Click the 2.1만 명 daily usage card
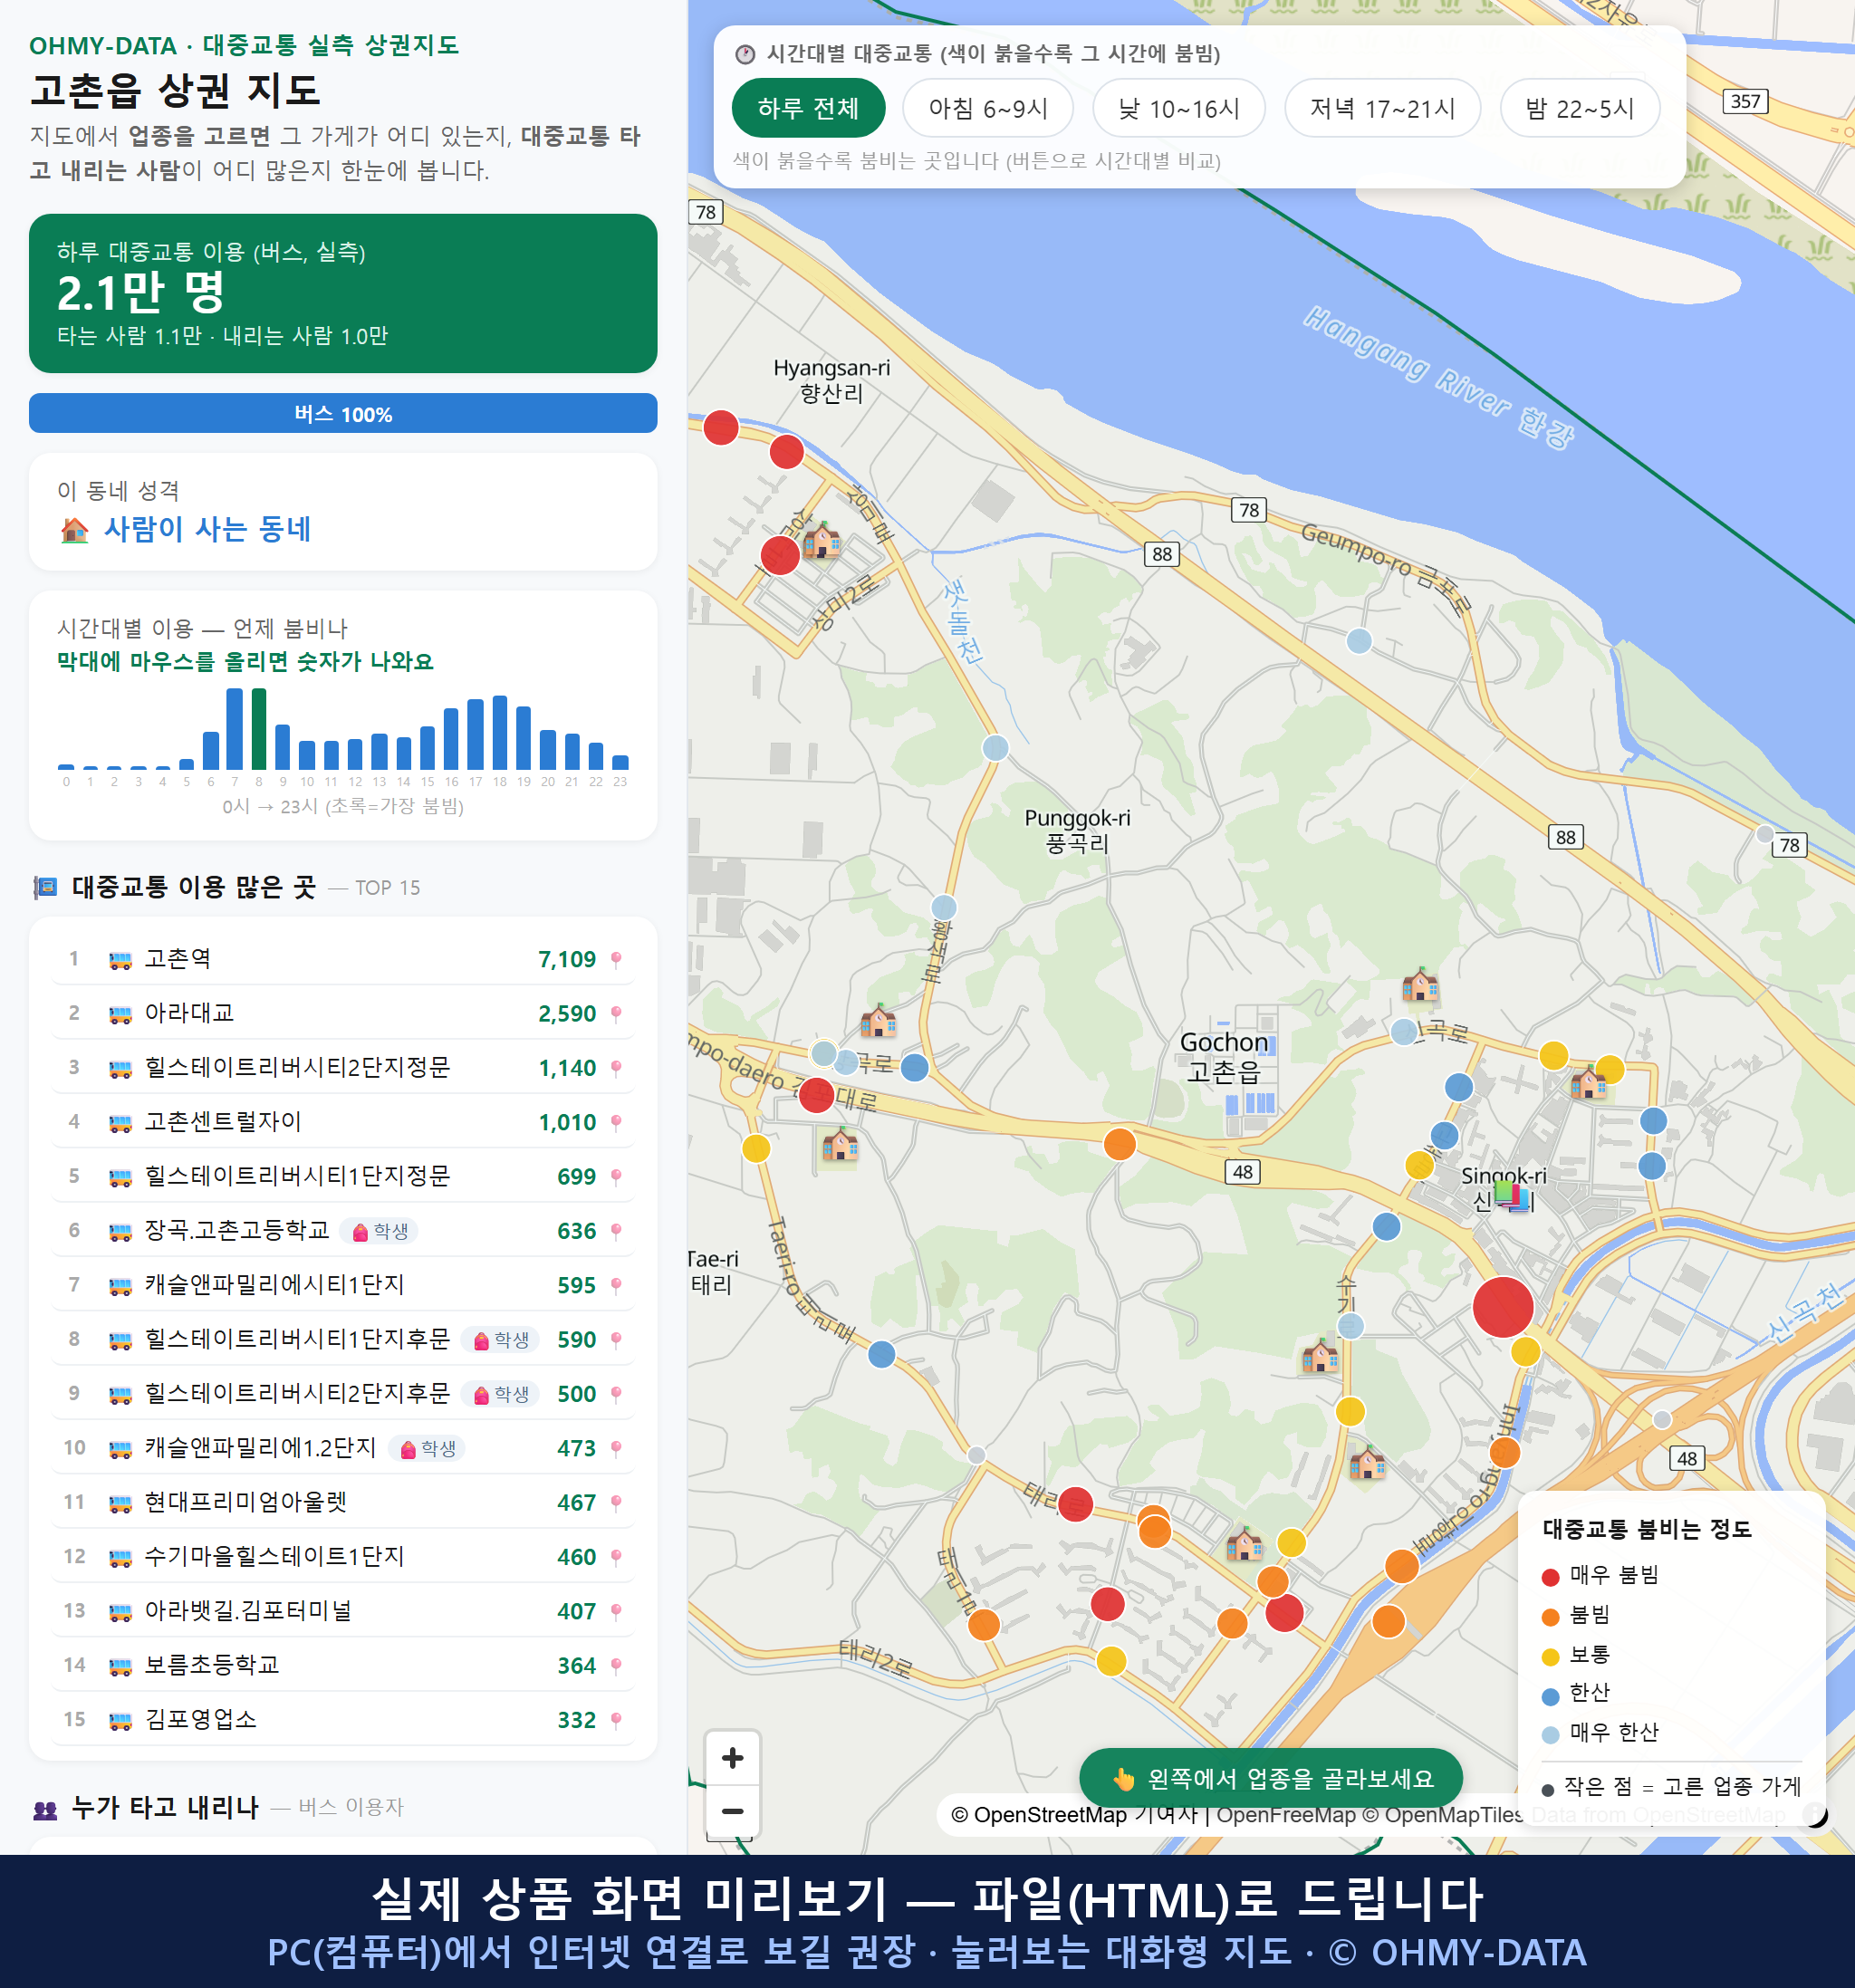This screenshot has width=1855, height=1988. 343,293
